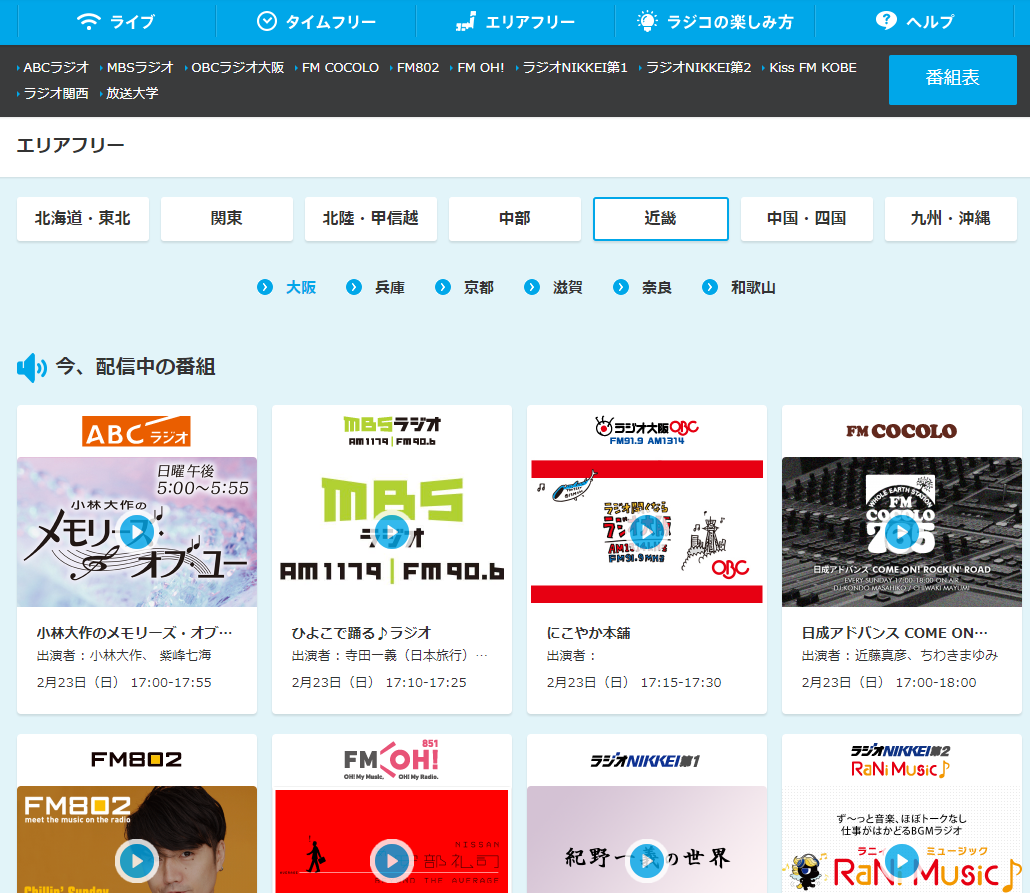Go to FM OH! in the station bar
This screenshot has width=1030, height=893.
tap(481, 68)
